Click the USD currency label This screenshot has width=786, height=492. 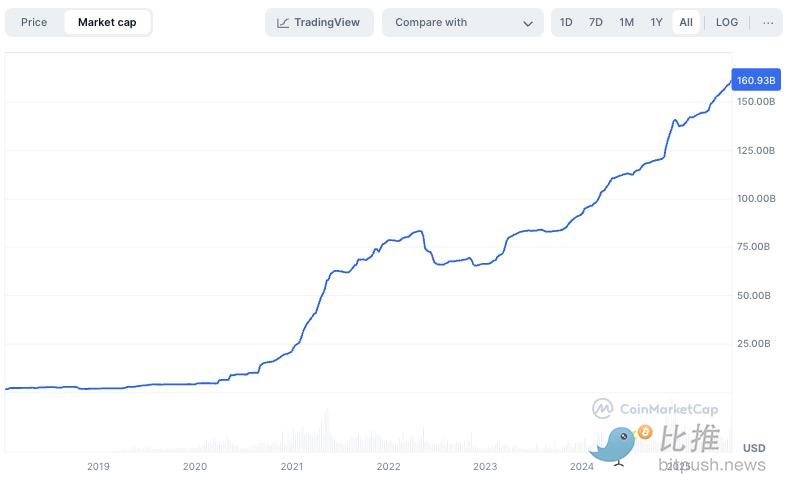tap(754, 448)
